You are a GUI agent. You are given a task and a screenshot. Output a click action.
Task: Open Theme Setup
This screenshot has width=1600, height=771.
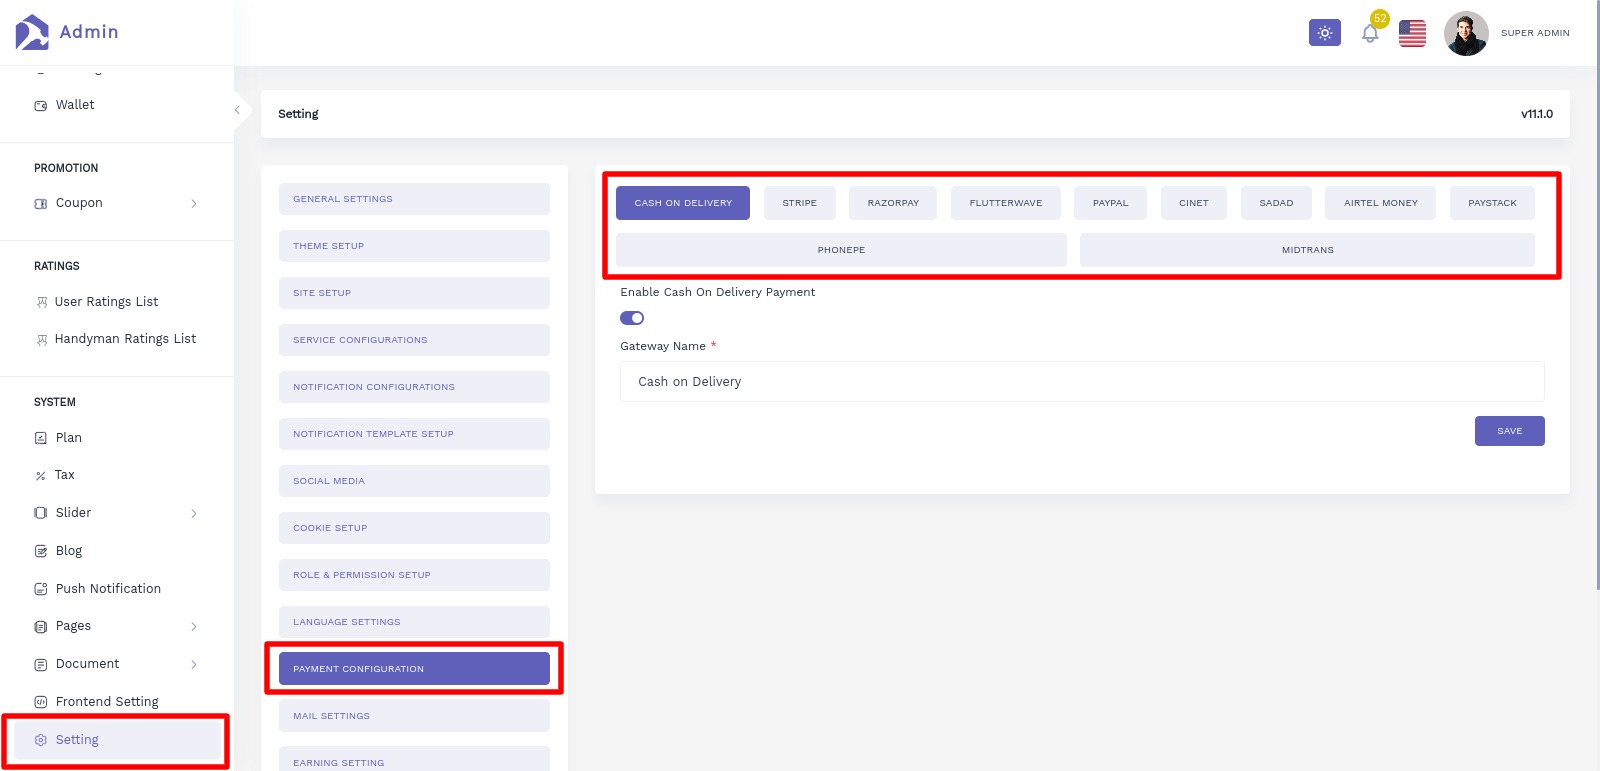point(414,246)
